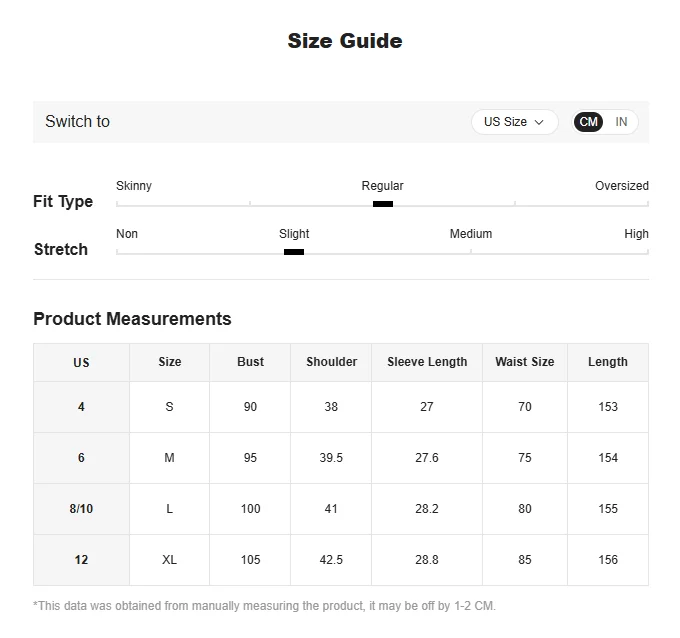Switch measurements to IN

(x=621, y=122)
